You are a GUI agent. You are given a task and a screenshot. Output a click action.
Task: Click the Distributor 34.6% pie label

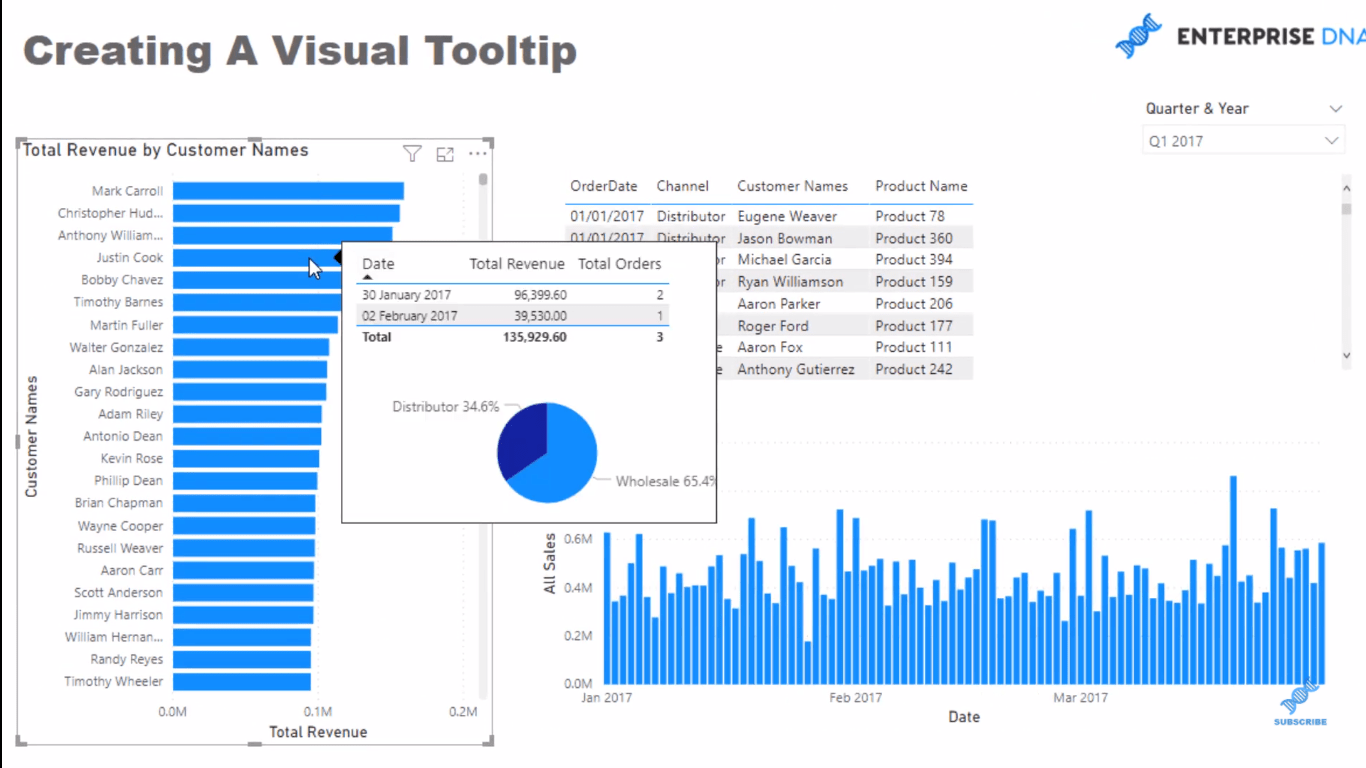point(445,407)
